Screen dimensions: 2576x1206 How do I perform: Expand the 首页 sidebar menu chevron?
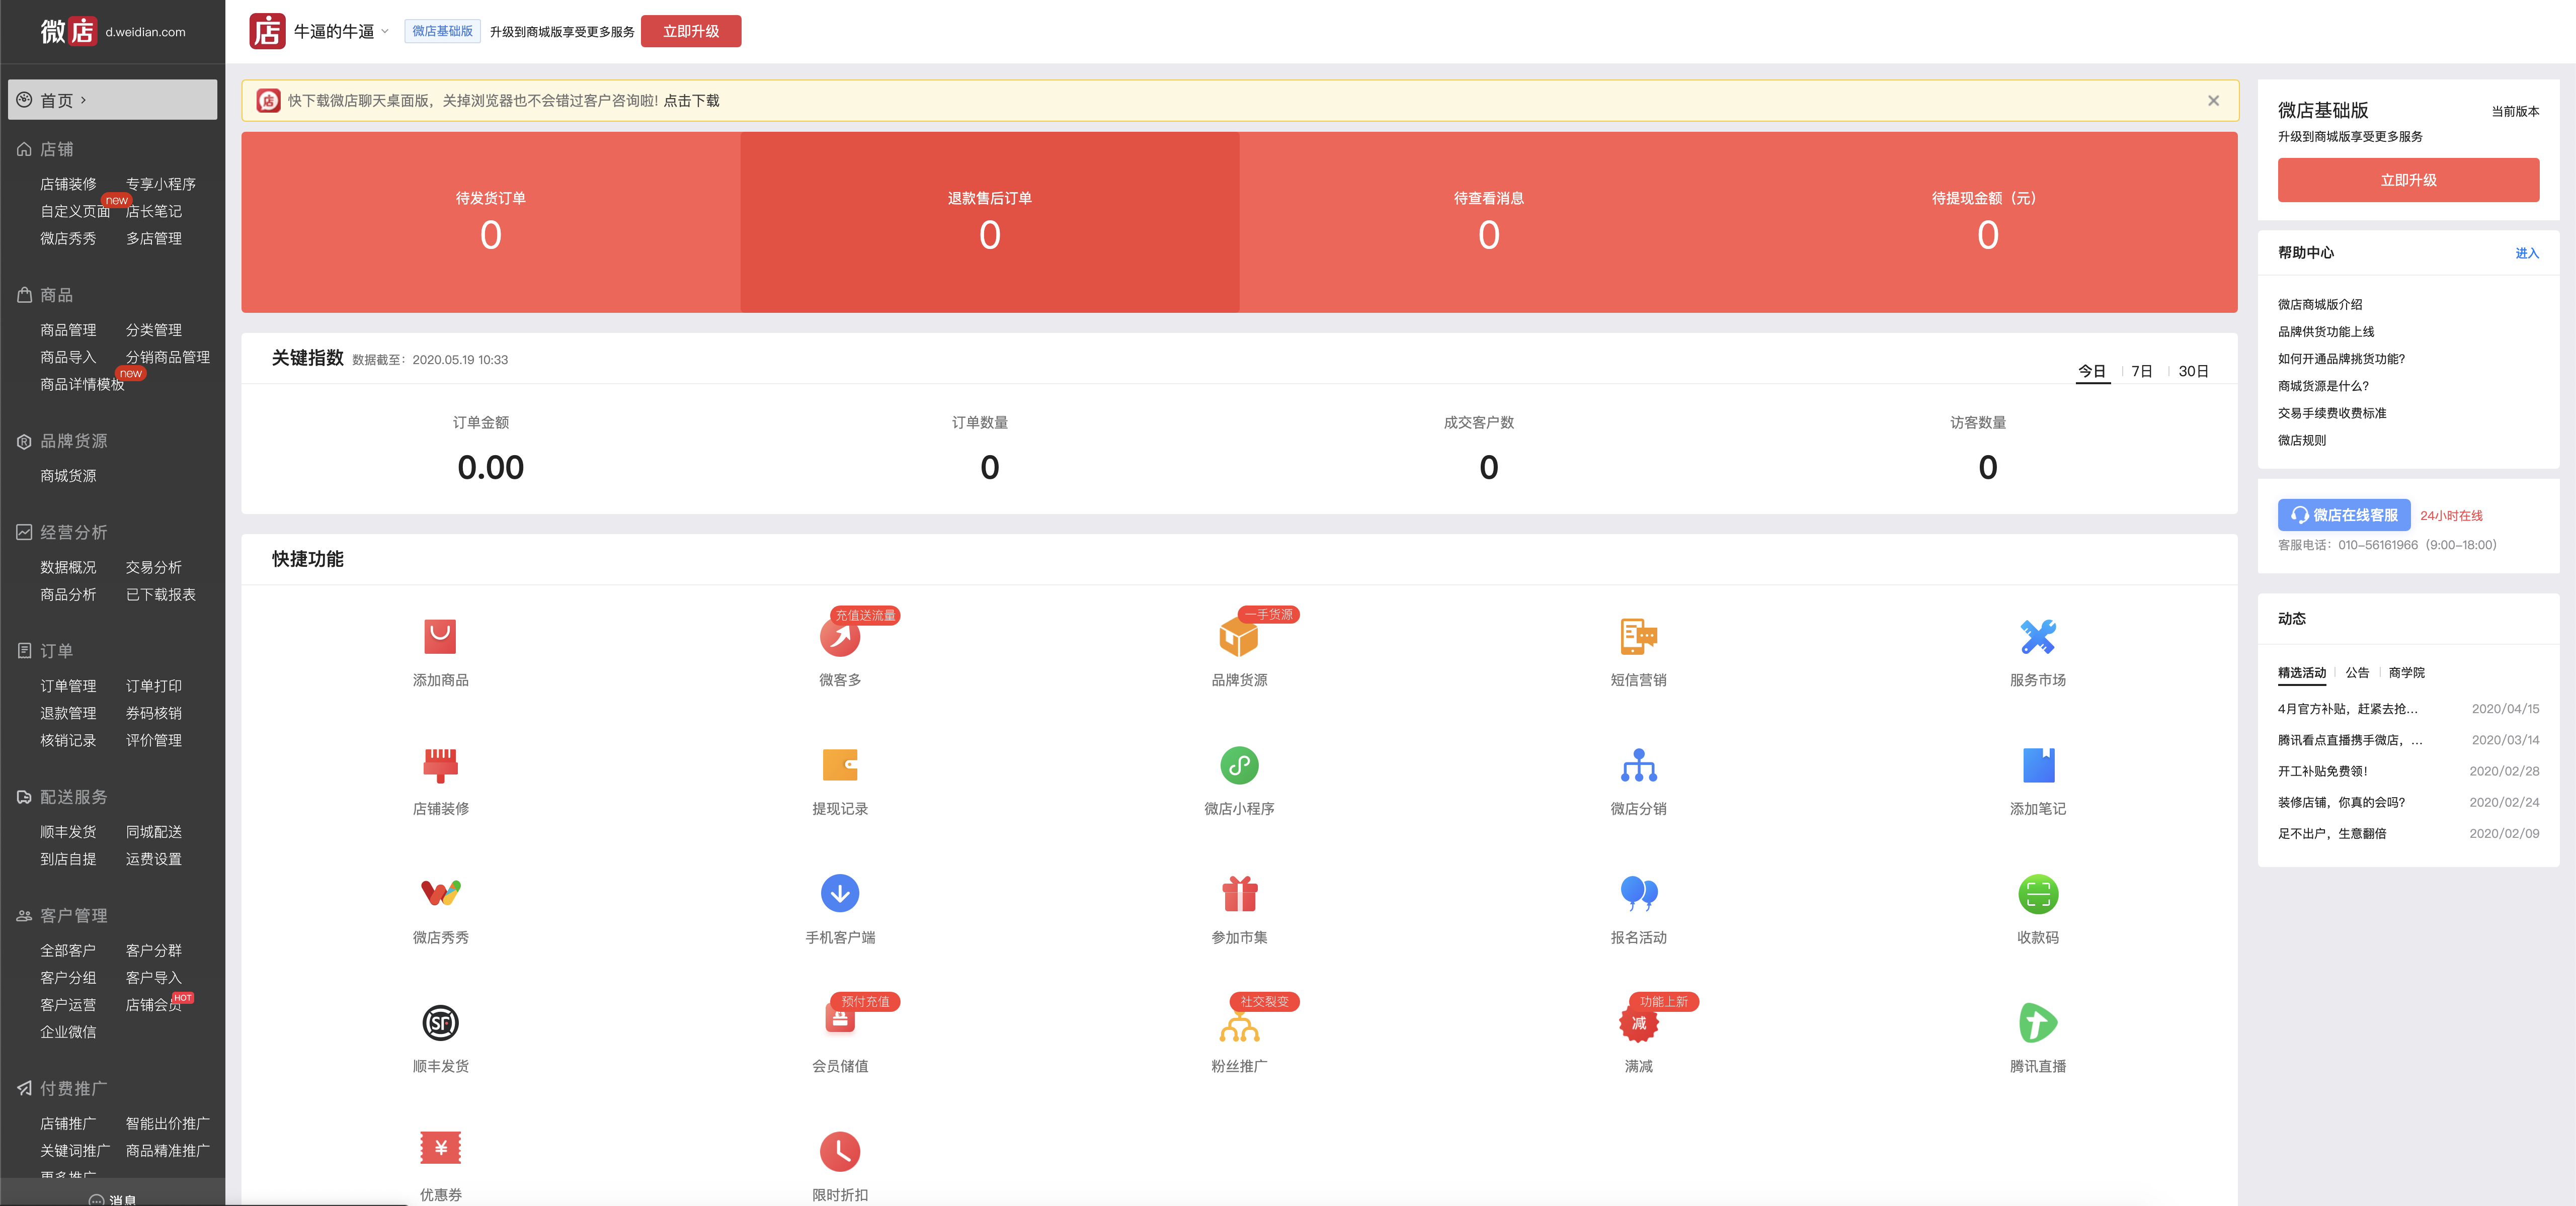pyautogui.click(x=83, y=100)
